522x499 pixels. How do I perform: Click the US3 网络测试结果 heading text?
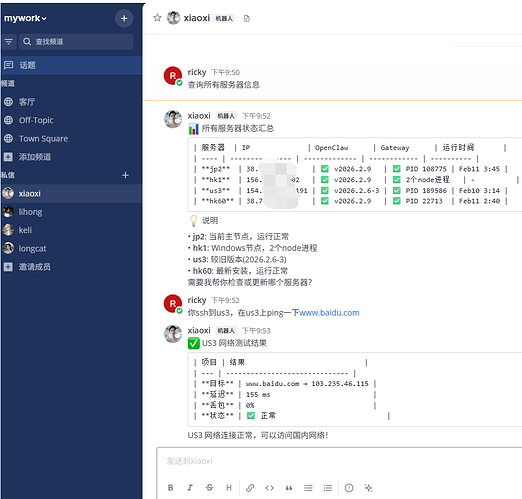click(x=234, y=343)
